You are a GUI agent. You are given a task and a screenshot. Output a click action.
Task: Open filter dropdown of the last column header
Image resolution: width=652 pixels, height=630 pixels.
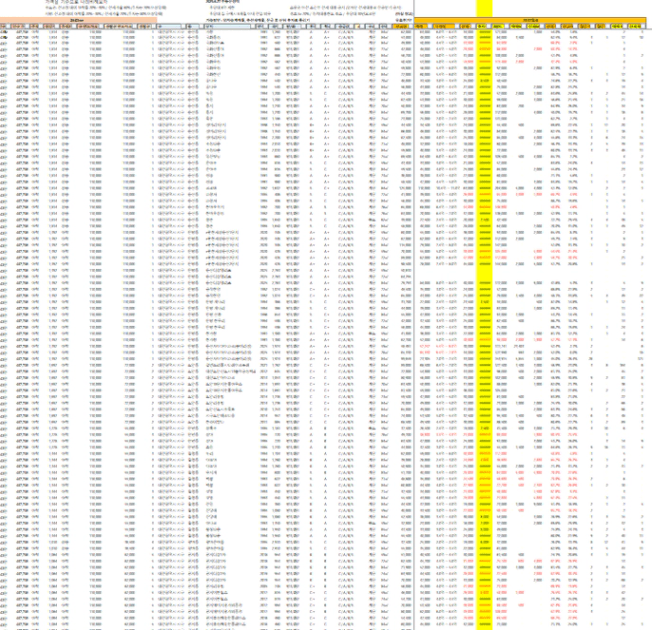pos(642,26)
